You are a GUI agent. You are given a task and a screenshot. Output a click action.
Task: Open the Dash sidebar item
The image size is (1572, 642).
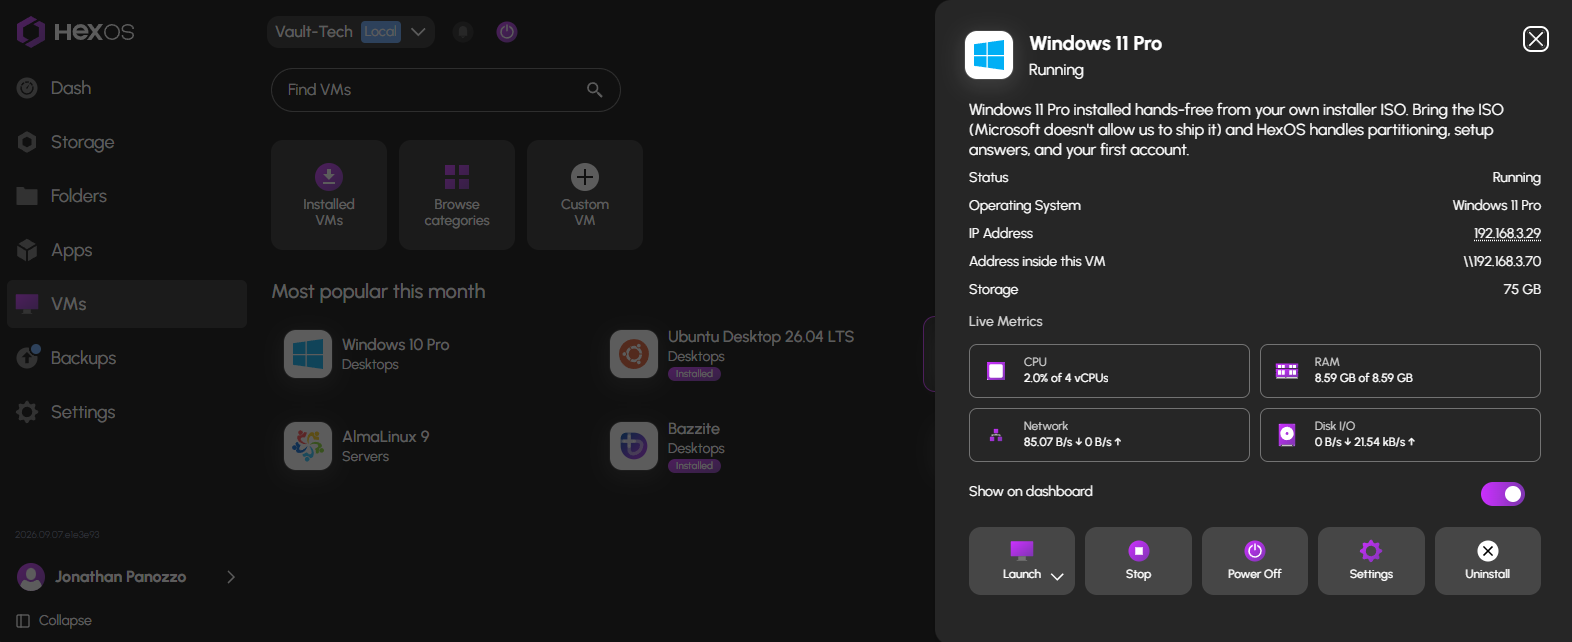pos(127,88)
